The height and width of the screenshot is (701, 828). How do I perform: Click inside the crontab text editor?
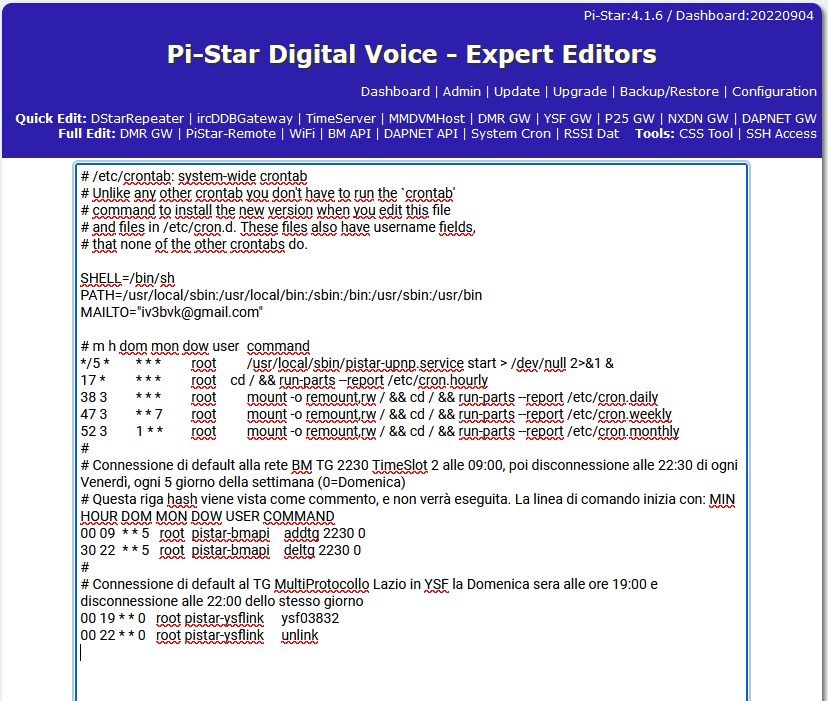pos(411,432)
